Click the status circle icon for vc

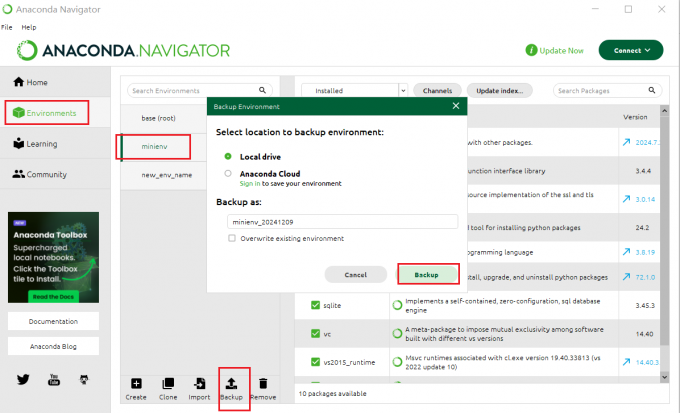[x=397, y=334]
